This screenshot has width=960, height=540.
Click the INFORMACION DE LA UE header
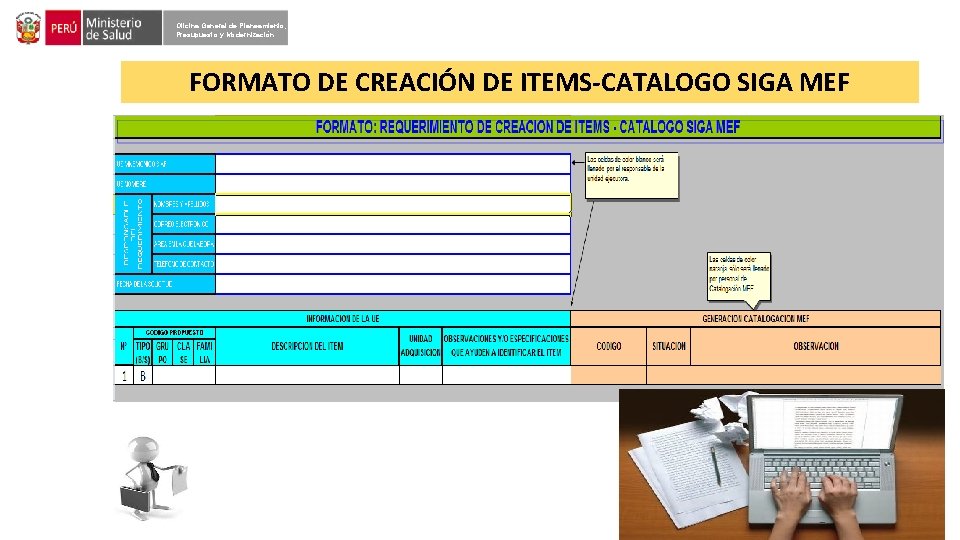coord(342,318)
